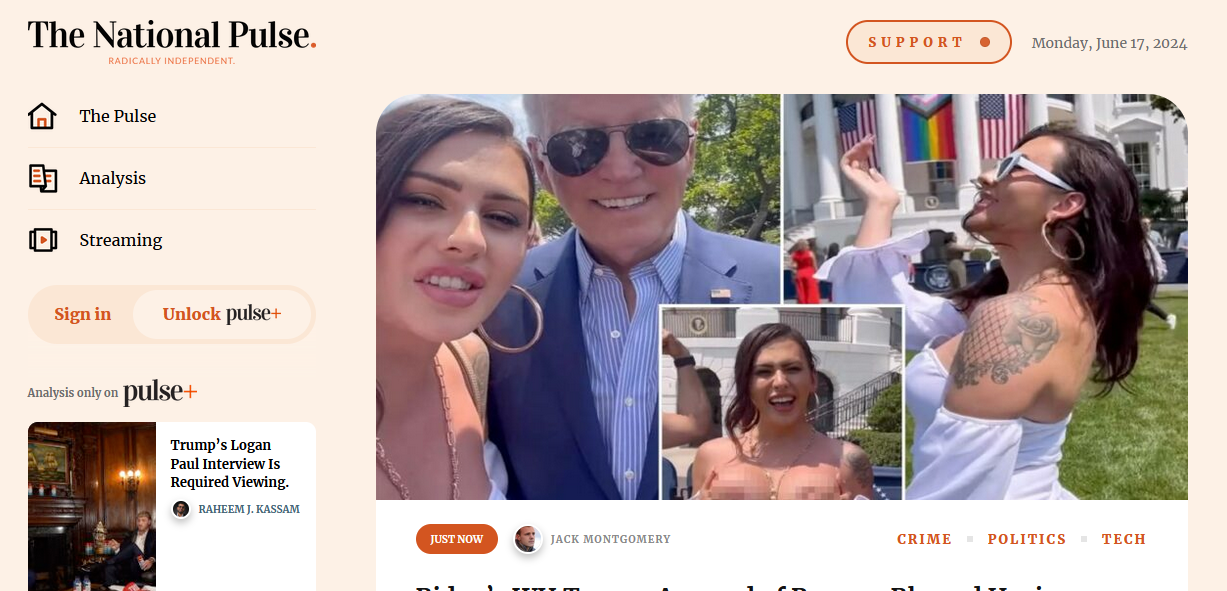Click the Logan Paul interview thumbnail image
1227x591 pixels.
pyautogui.click(x=92, y=506)
